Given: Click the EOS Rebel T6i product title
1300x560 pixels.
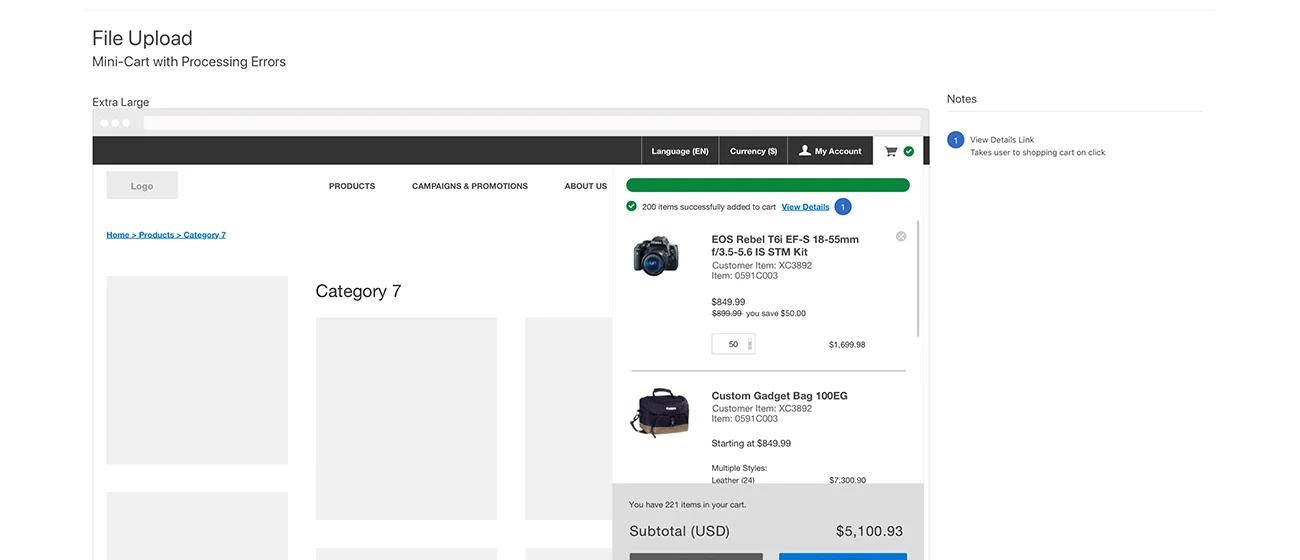Looking at the screenshot, I should 785,246.
